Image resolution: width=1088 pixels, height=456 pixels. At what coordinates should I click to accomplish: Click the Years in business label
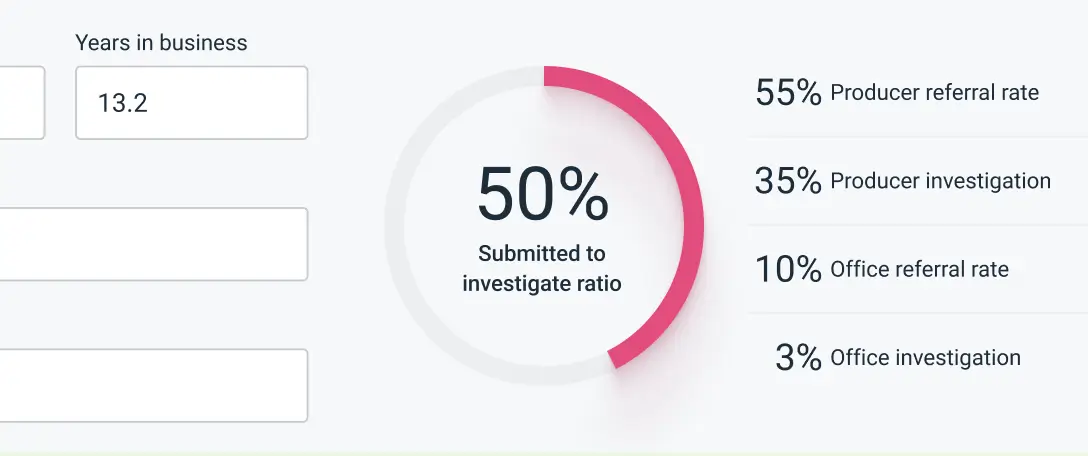coord(161,43)
